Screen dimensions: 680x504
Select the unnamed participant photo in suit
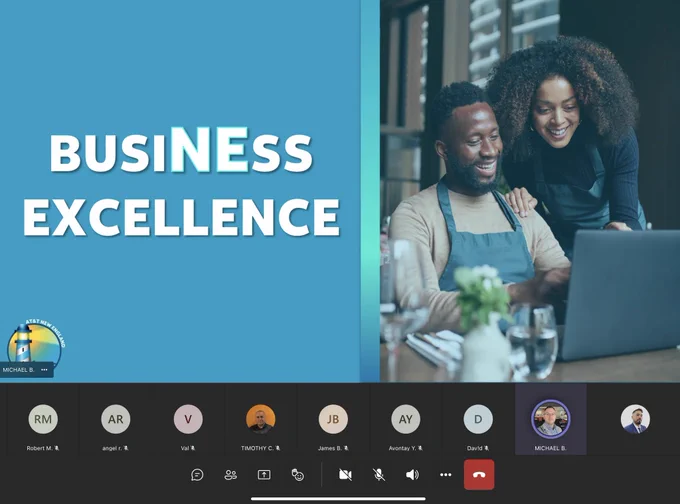[635, 419]
